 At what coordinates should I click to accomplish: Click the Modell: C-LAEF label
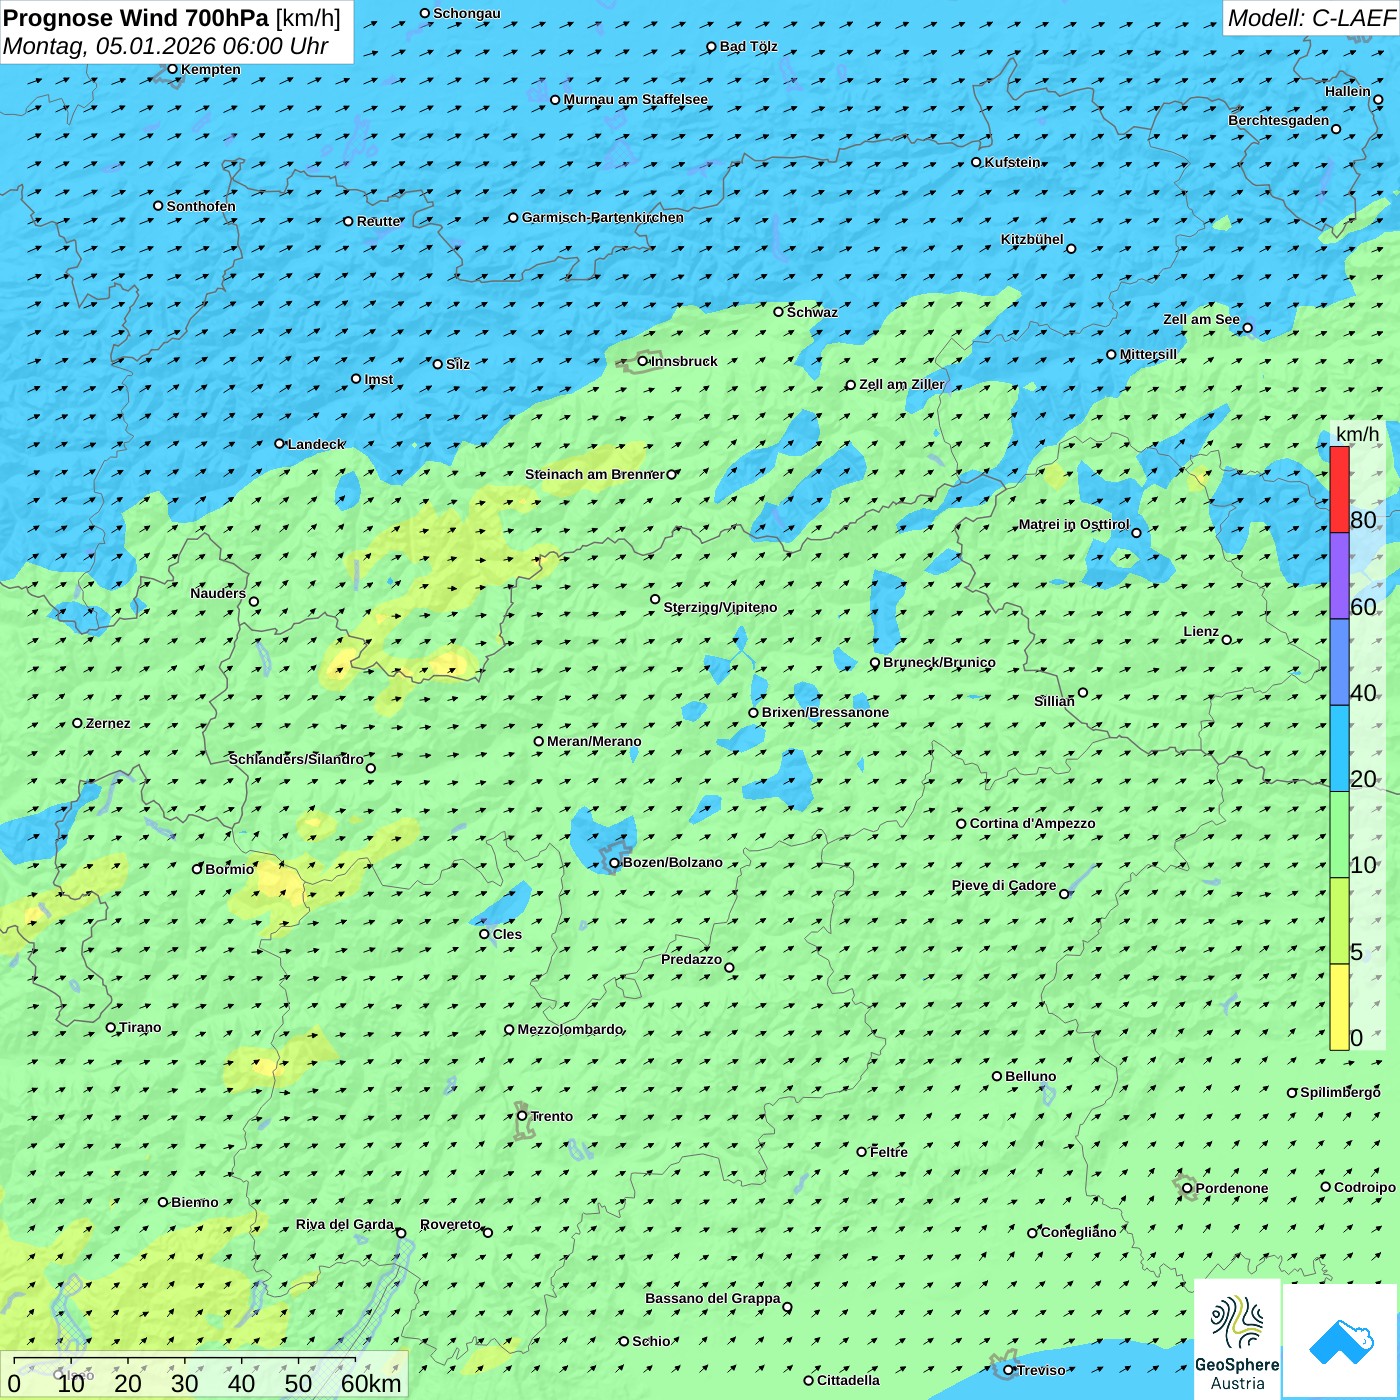(x=1310, y=18)
